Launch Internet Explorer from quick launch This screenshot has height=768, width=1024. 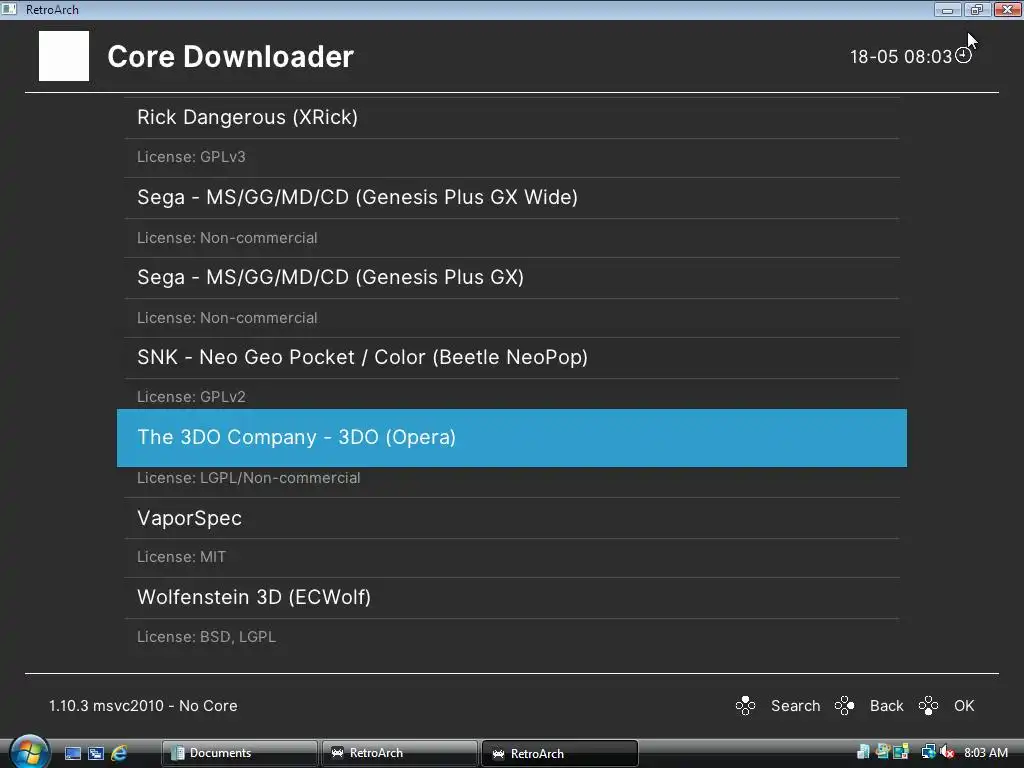click(119, 753)
